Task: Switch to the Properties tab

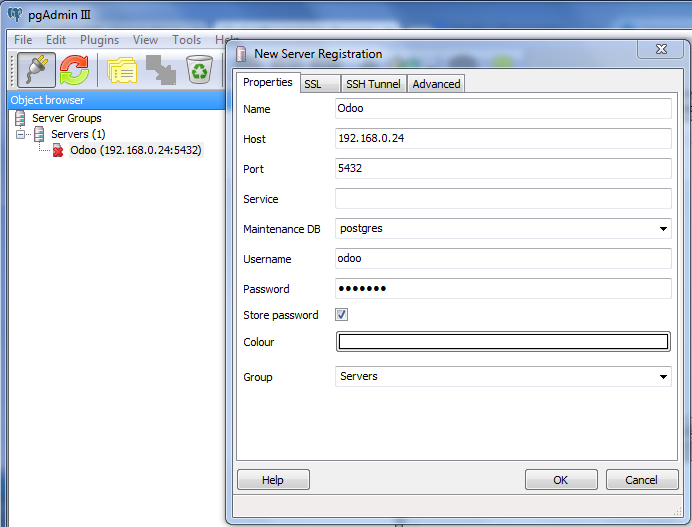Action: point(267,83)
